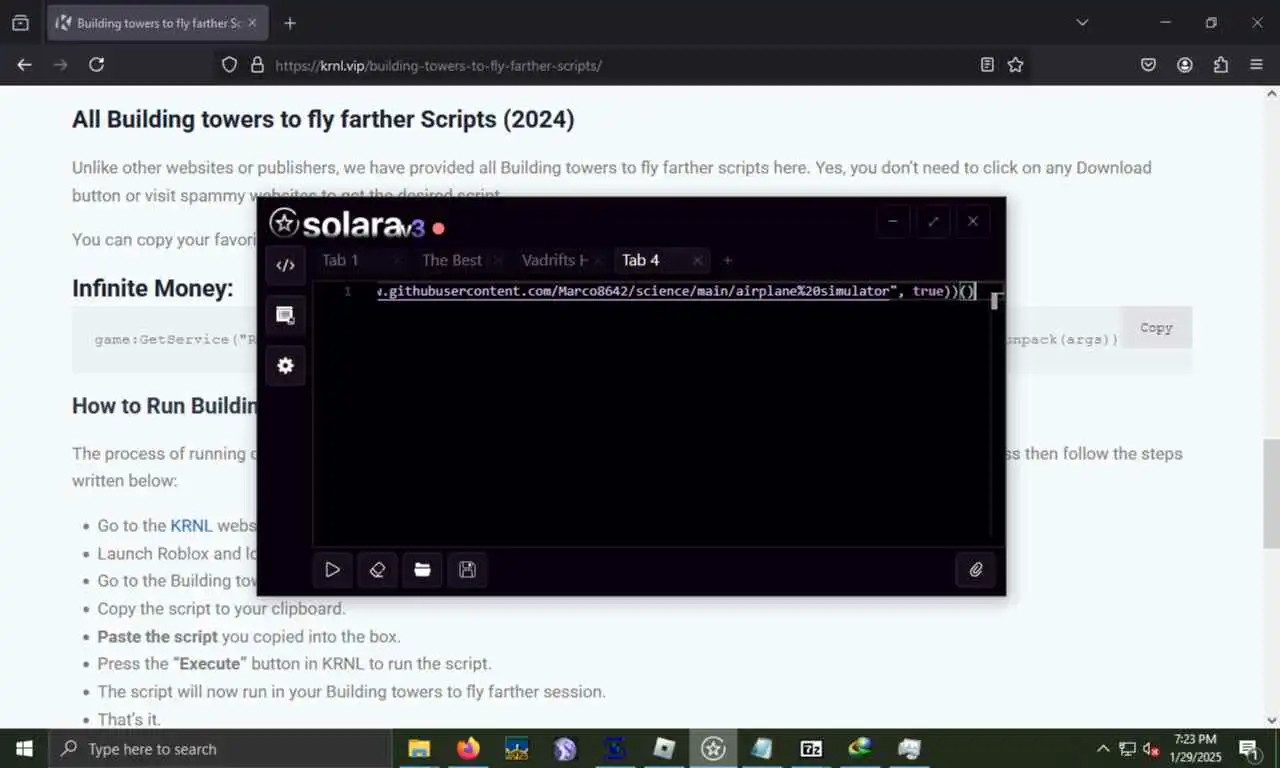Screen dimensions: 1280x768
Task: View site security lock info
Action: pyautogui.click(x=257, y=65)
